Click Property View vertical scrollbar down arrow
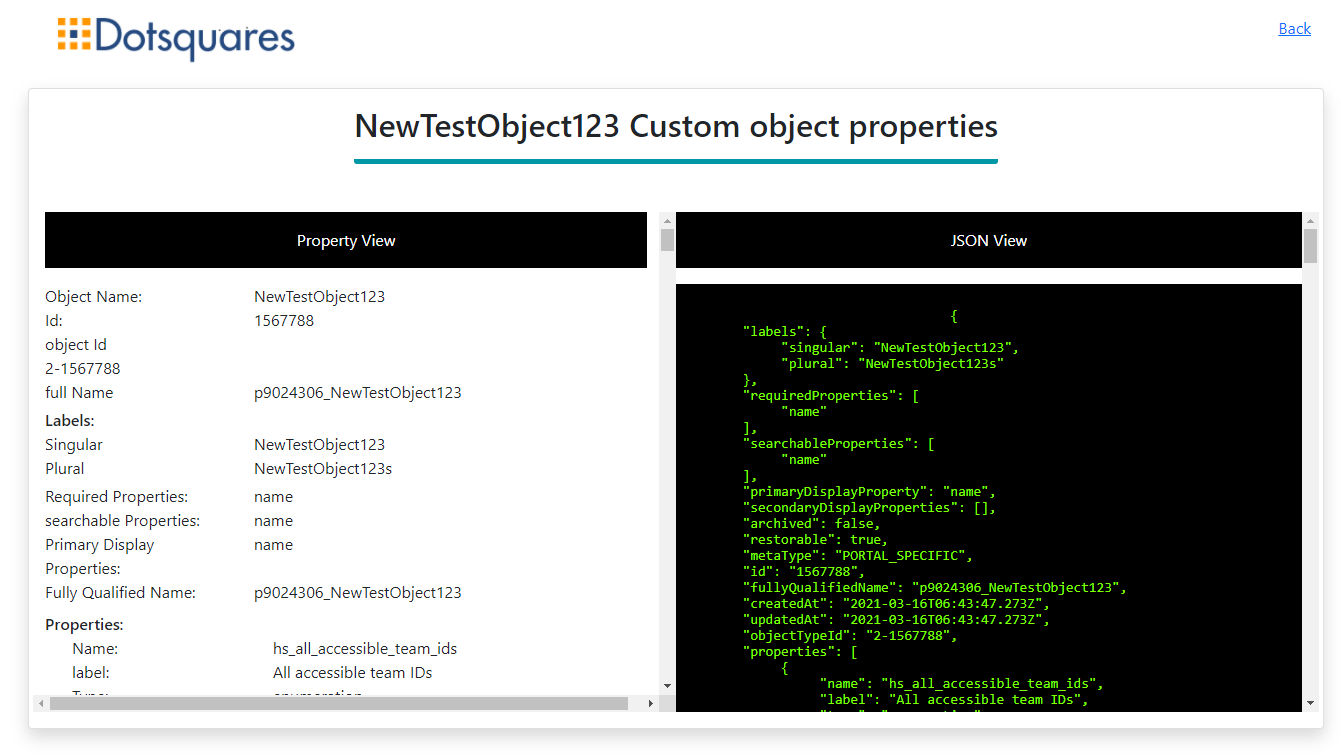1341x756 pixels. click(668, 686)
